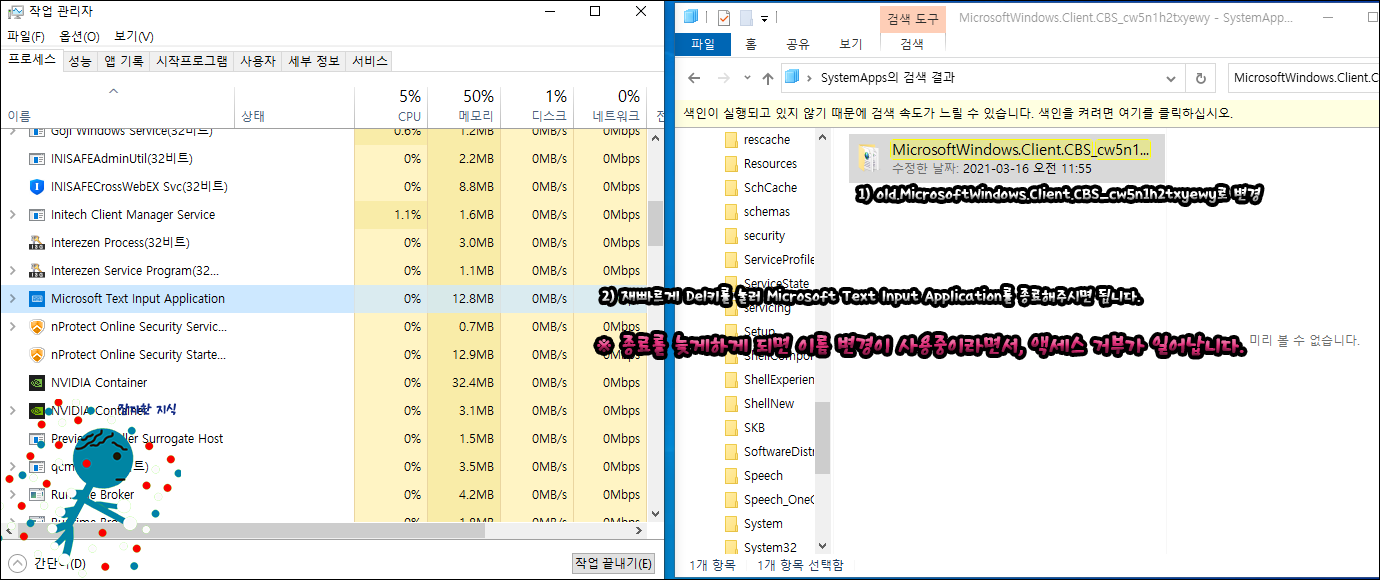Click the INISAFEAdminUtil process icon
The height and width of the screenshot is (580, 1380).
pyautogui.click(x=37, y=158)
